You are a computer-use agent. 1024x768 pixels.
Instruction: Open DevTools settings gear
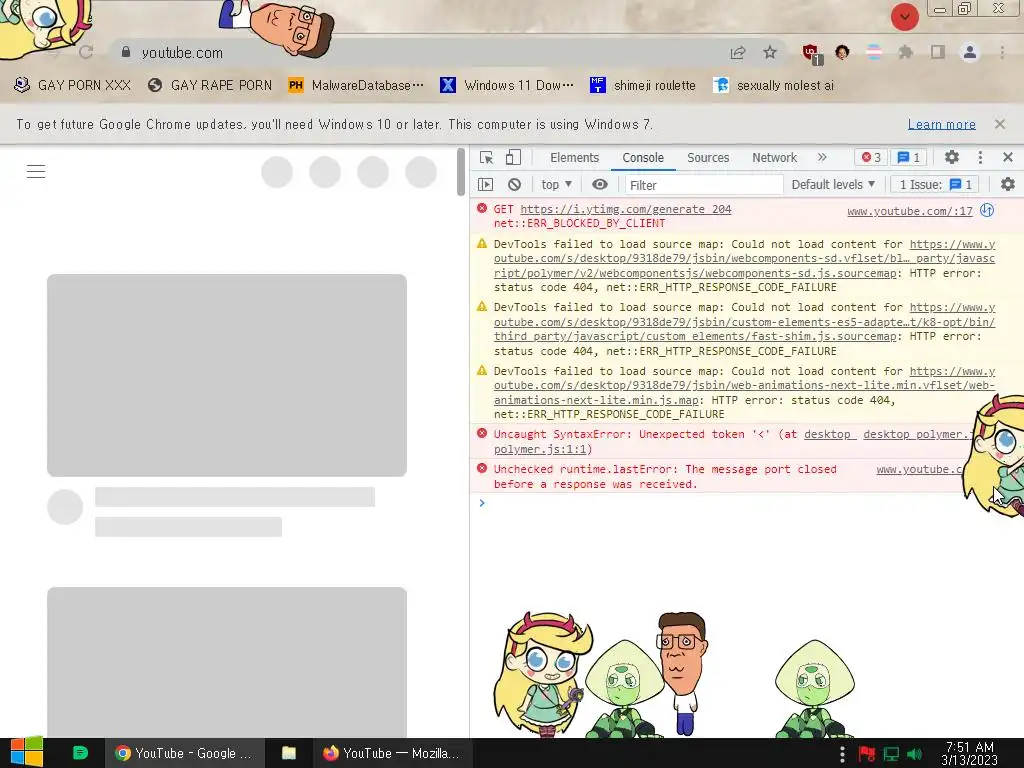coord(952,157)
